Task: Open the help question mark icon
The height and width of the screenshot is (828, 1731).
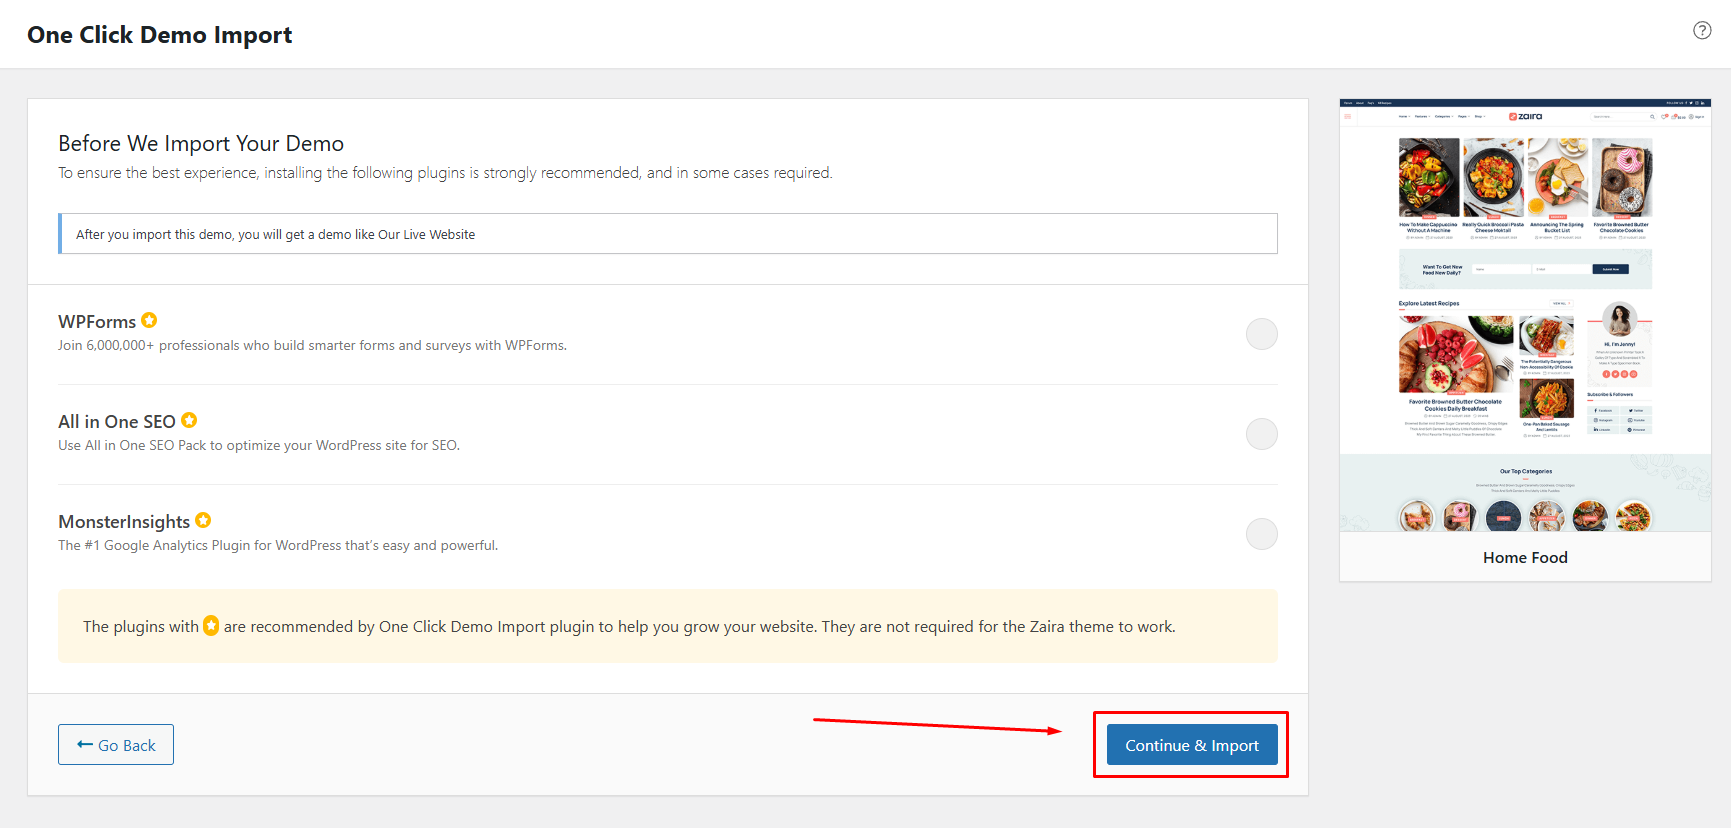Action: [1701, 31]
